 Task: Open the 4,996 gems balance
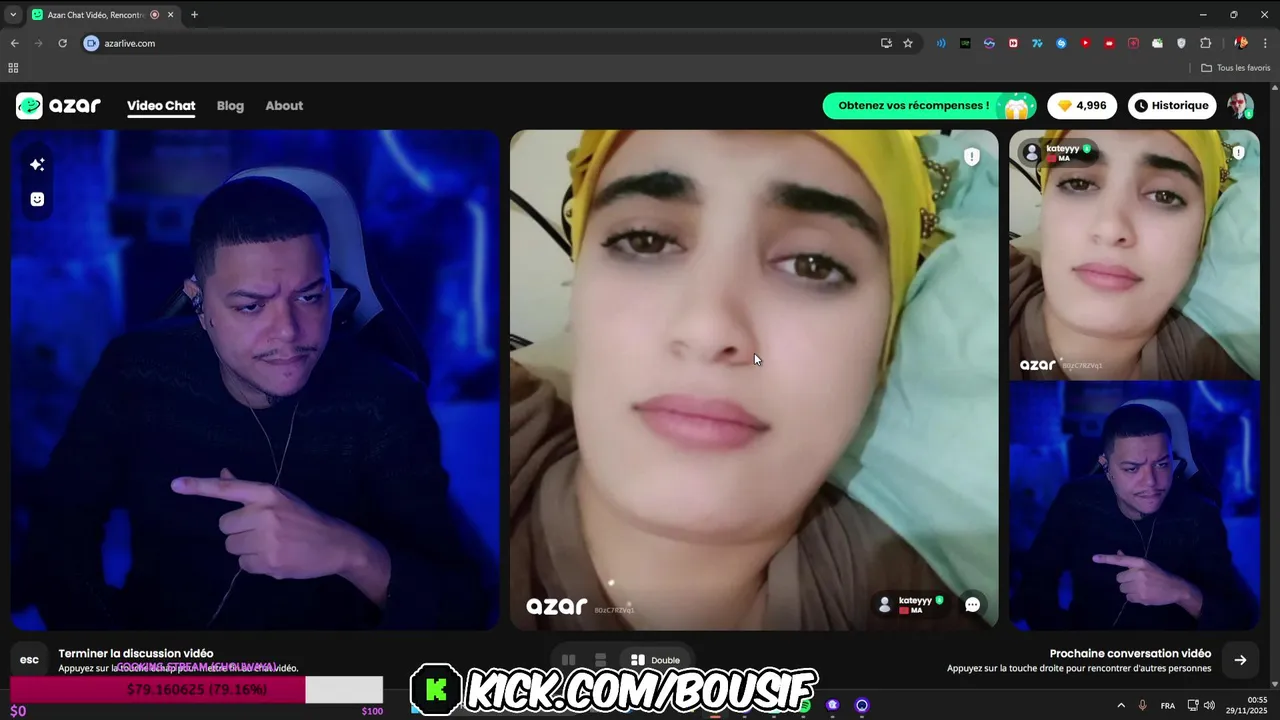pos(1082,106)
